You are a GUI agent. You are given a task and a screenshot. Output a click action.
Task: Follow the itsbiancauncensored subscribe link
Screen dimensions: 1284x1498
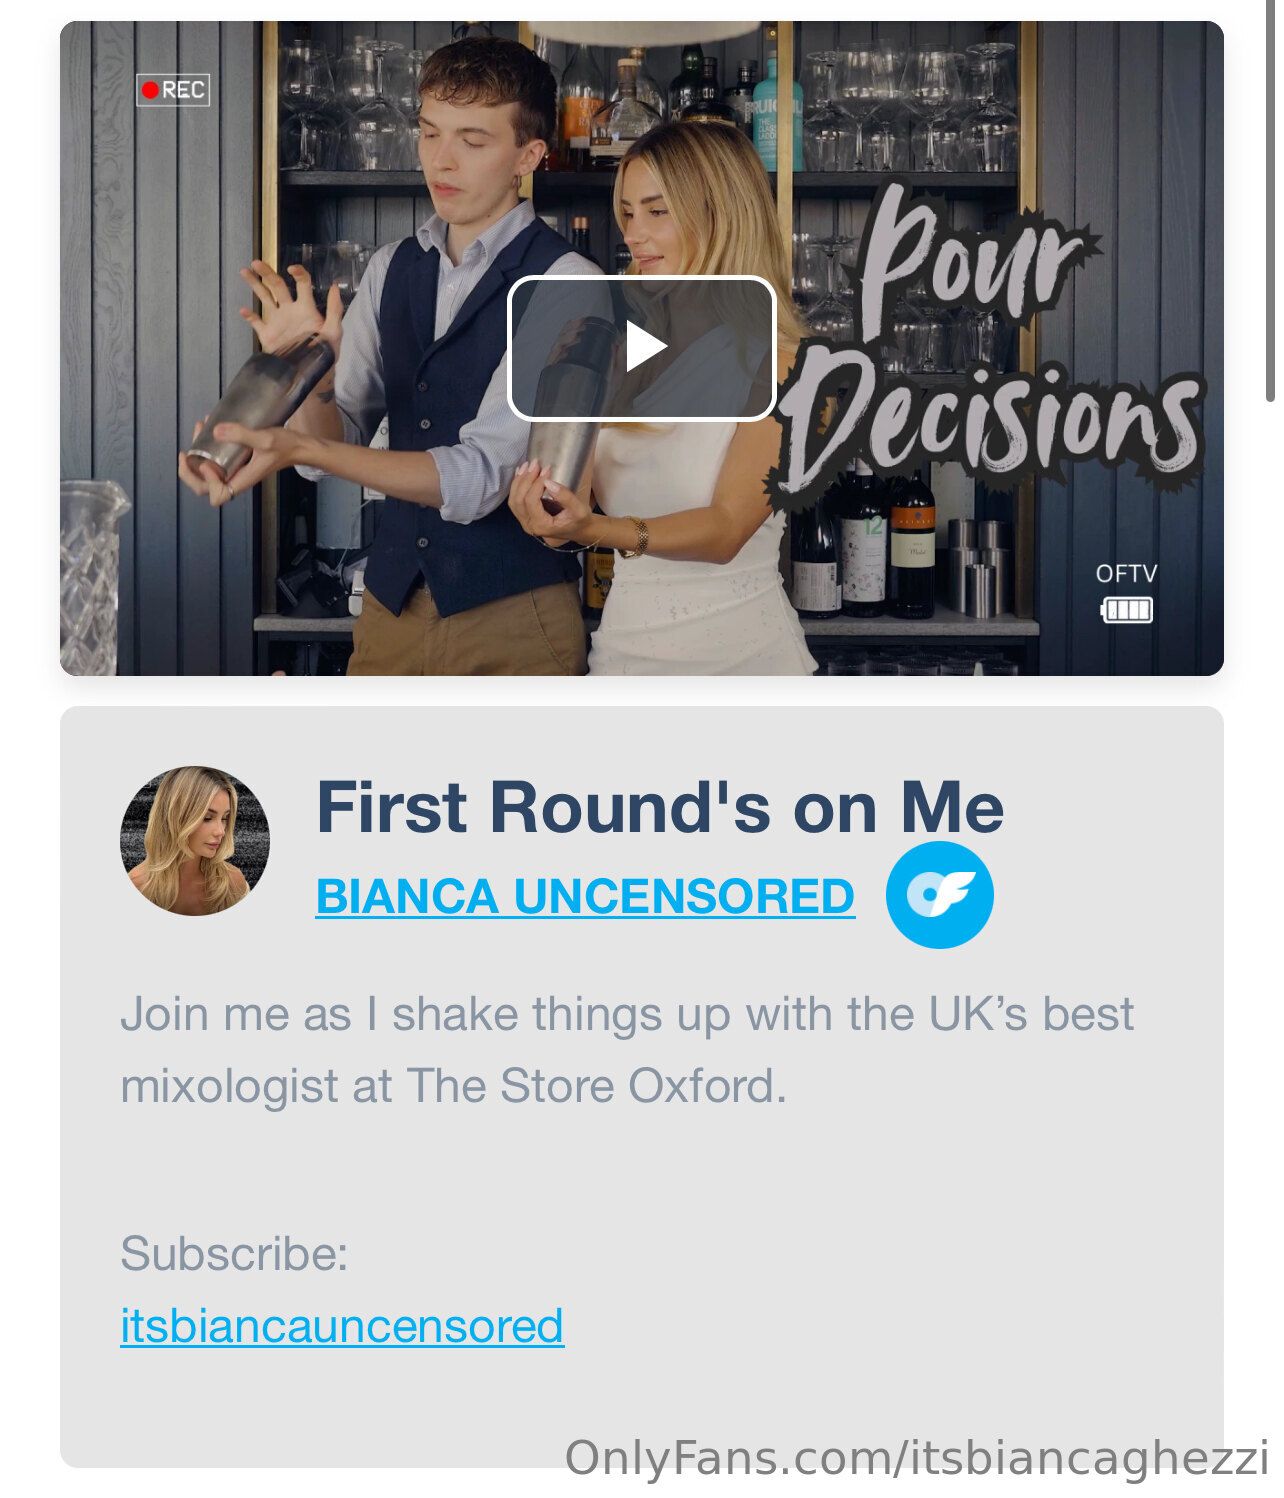pos(342,1326)
